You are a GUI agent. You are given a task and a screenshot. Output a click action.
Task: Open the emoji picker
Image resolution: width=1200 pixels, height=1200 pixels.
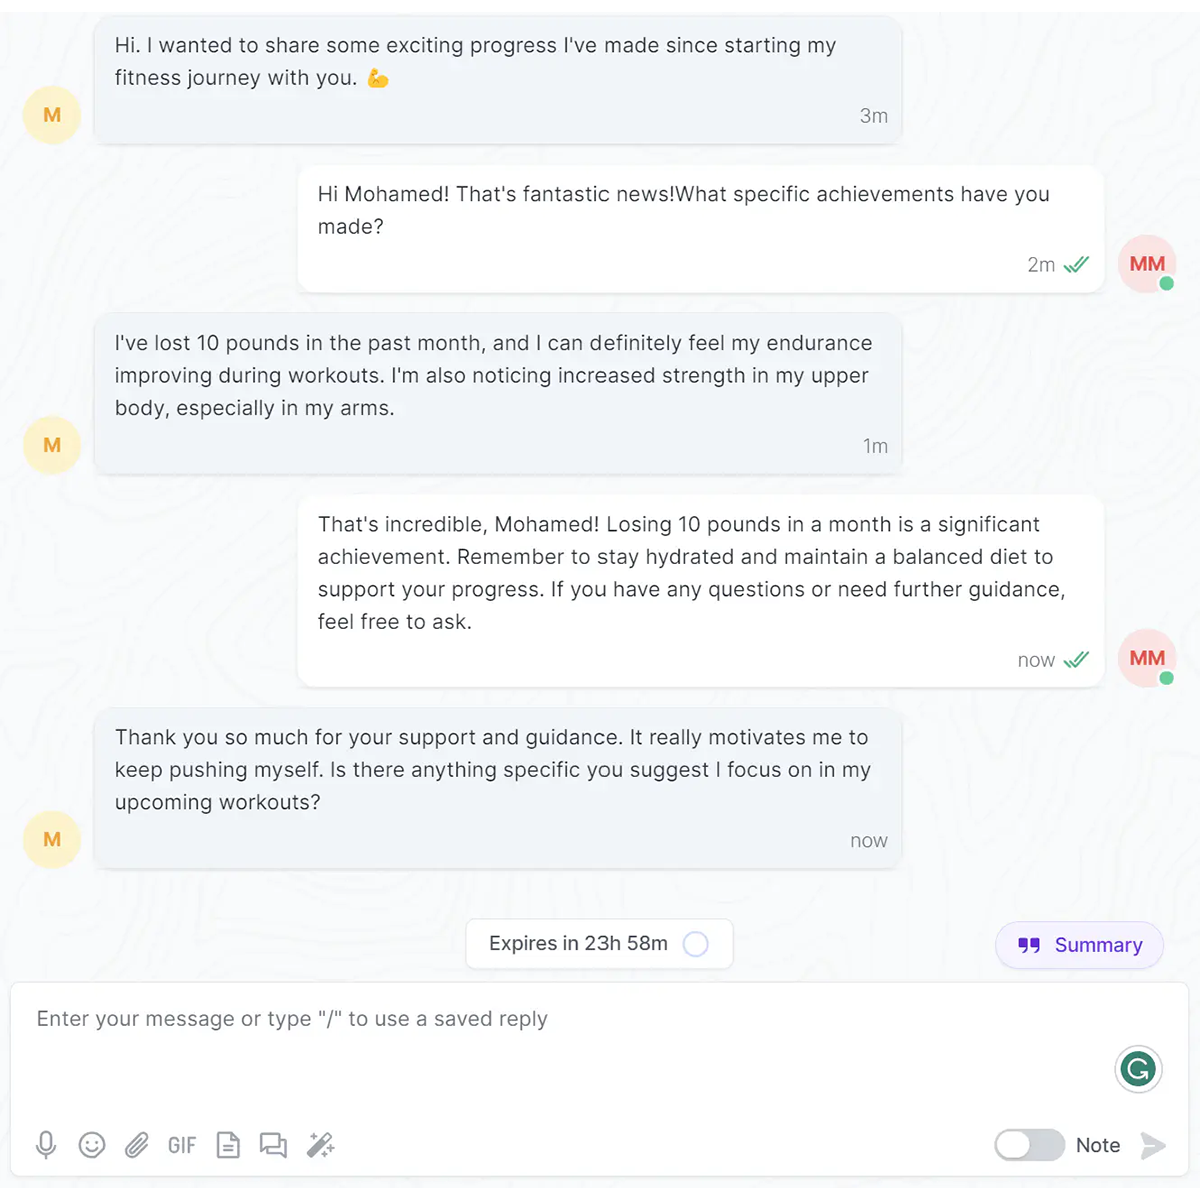click(92, 1145)
